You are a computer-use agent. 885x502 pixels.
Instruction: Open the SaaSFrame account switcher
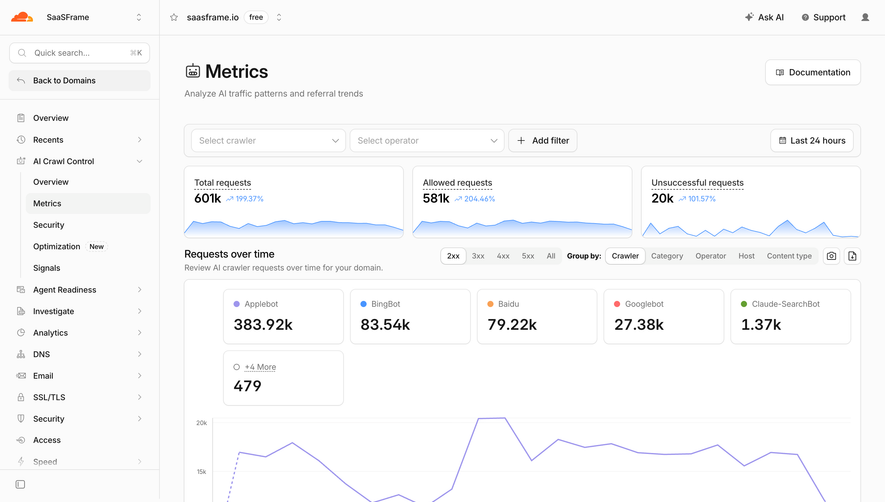[x=139, y=18]
